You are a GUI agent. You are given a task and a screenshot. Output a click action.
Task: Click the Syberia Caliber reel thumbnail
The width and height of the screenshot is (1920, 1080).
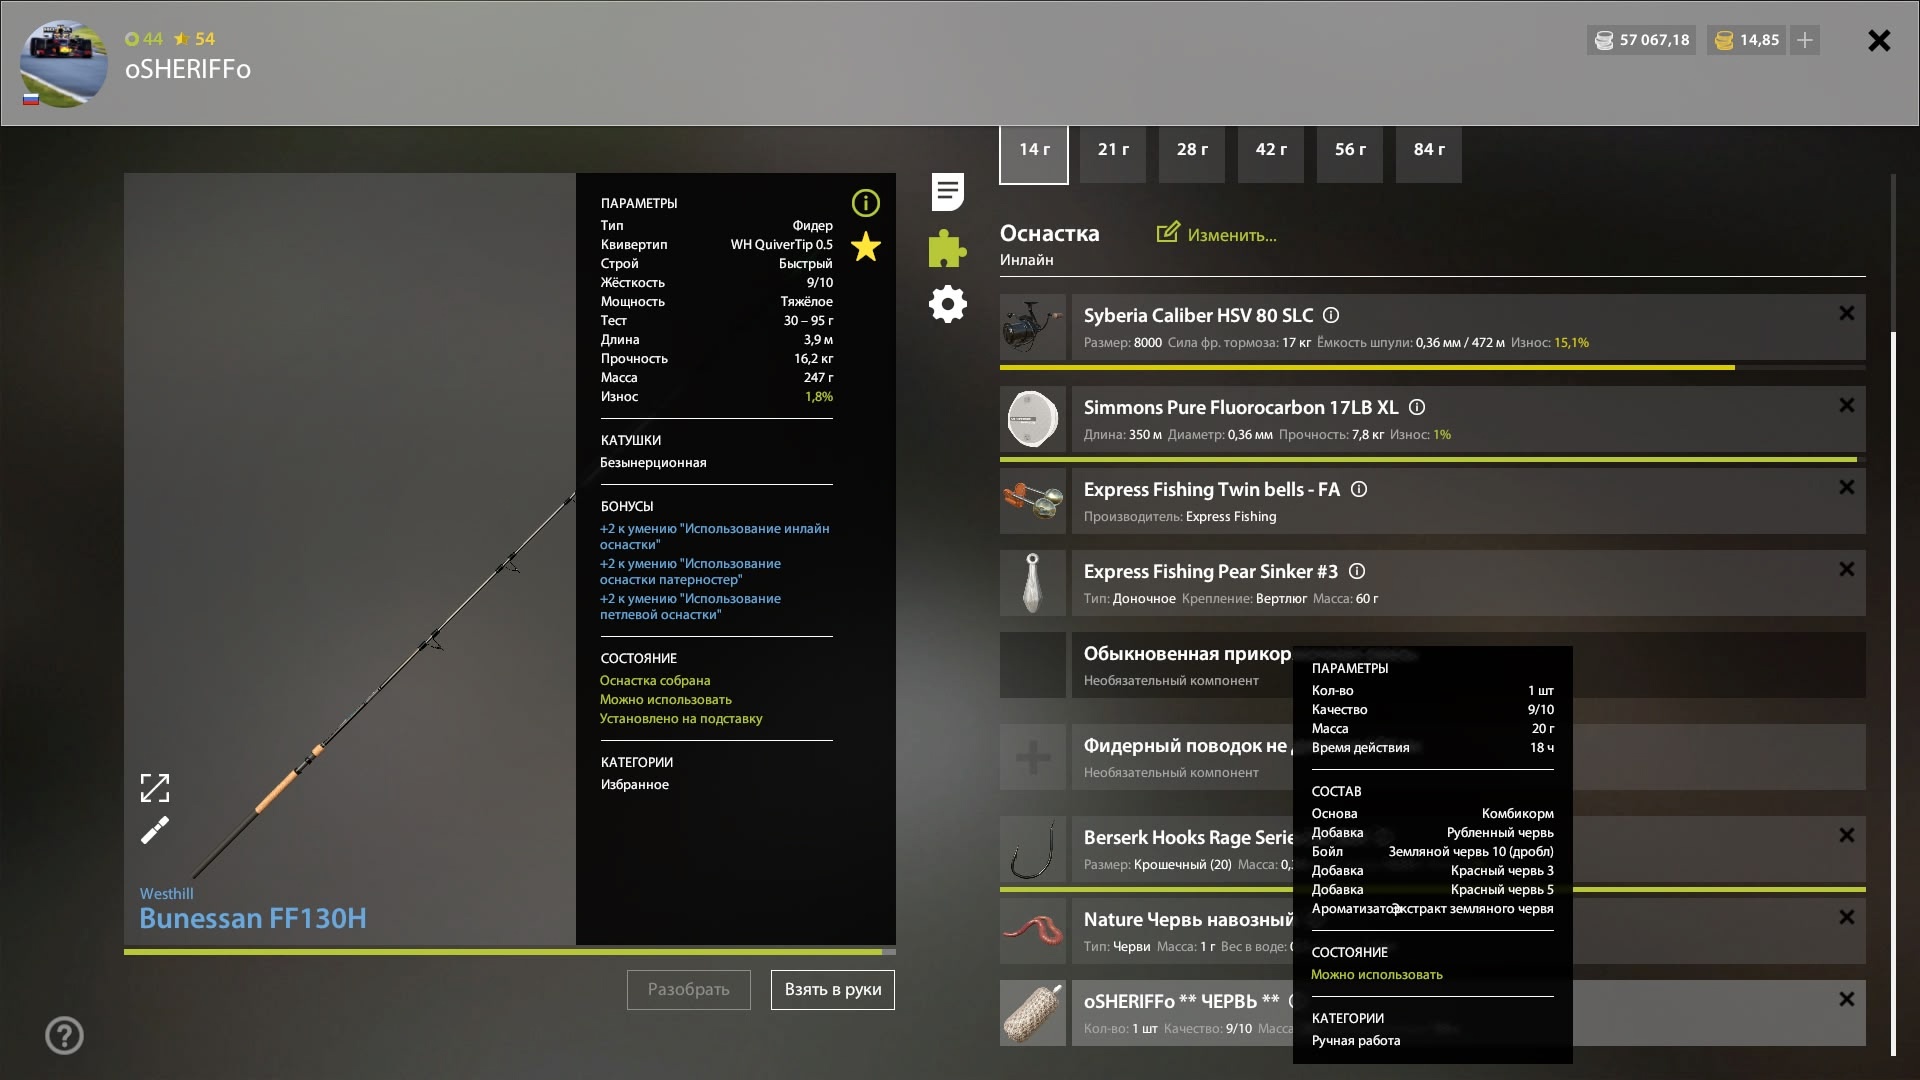pos(1033,327)
